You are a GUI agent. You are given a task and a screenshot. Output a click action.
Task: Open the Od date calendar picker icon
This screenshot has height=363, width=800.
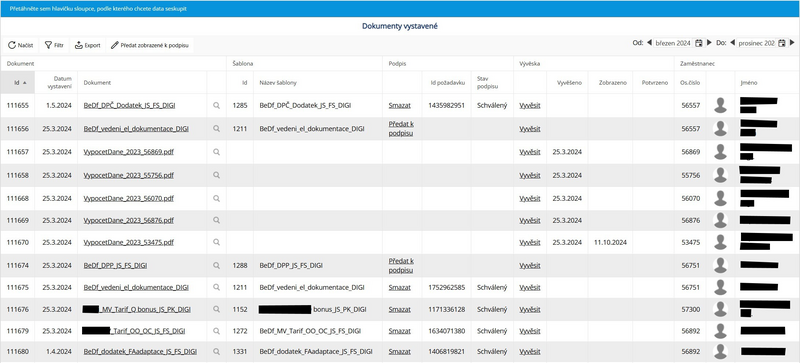click(x=699, y=43)
